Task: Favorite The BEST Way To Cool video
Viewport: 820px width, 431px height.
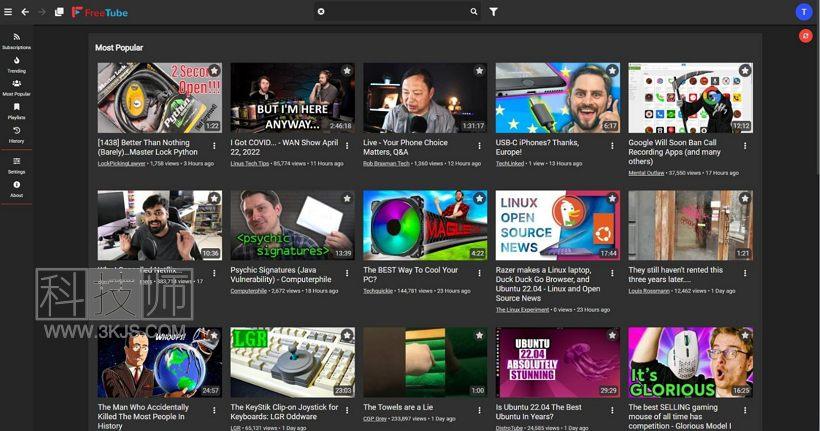Action: 479,198
